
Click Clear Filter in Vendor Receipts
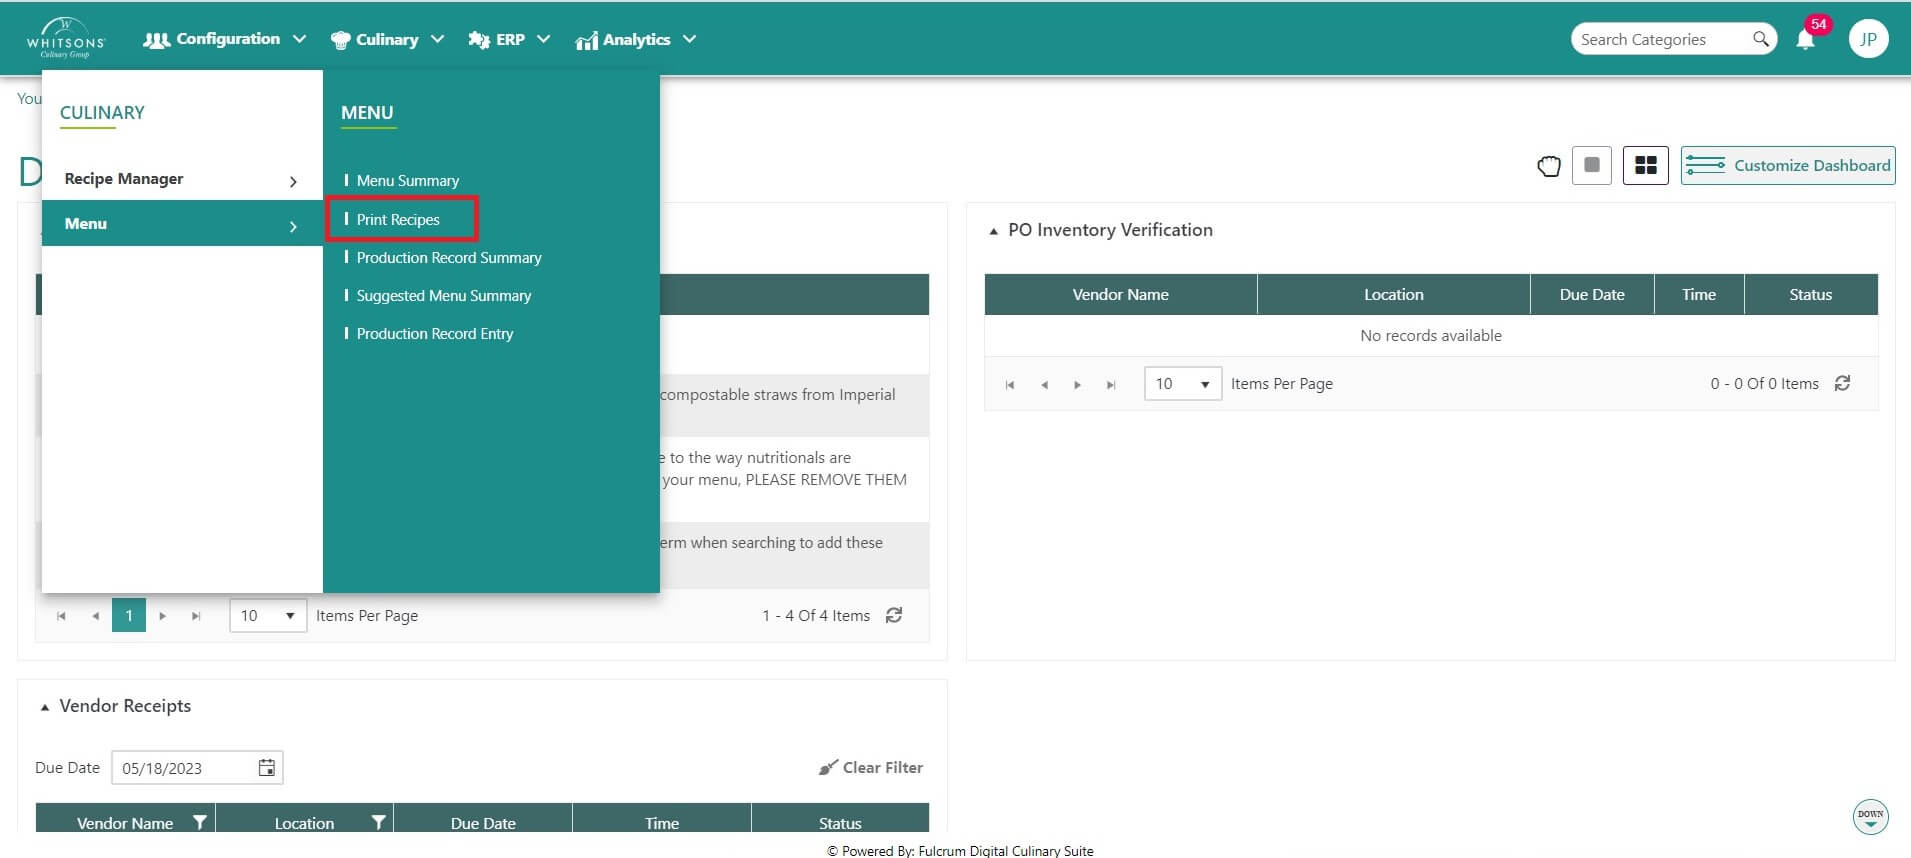point(870,767)
